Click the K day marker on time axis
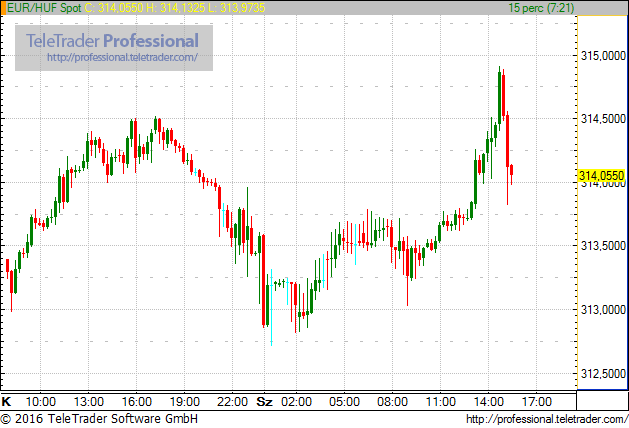Image resolution: width=629 pixels, height=428 pixels. [x=6, y=402]
